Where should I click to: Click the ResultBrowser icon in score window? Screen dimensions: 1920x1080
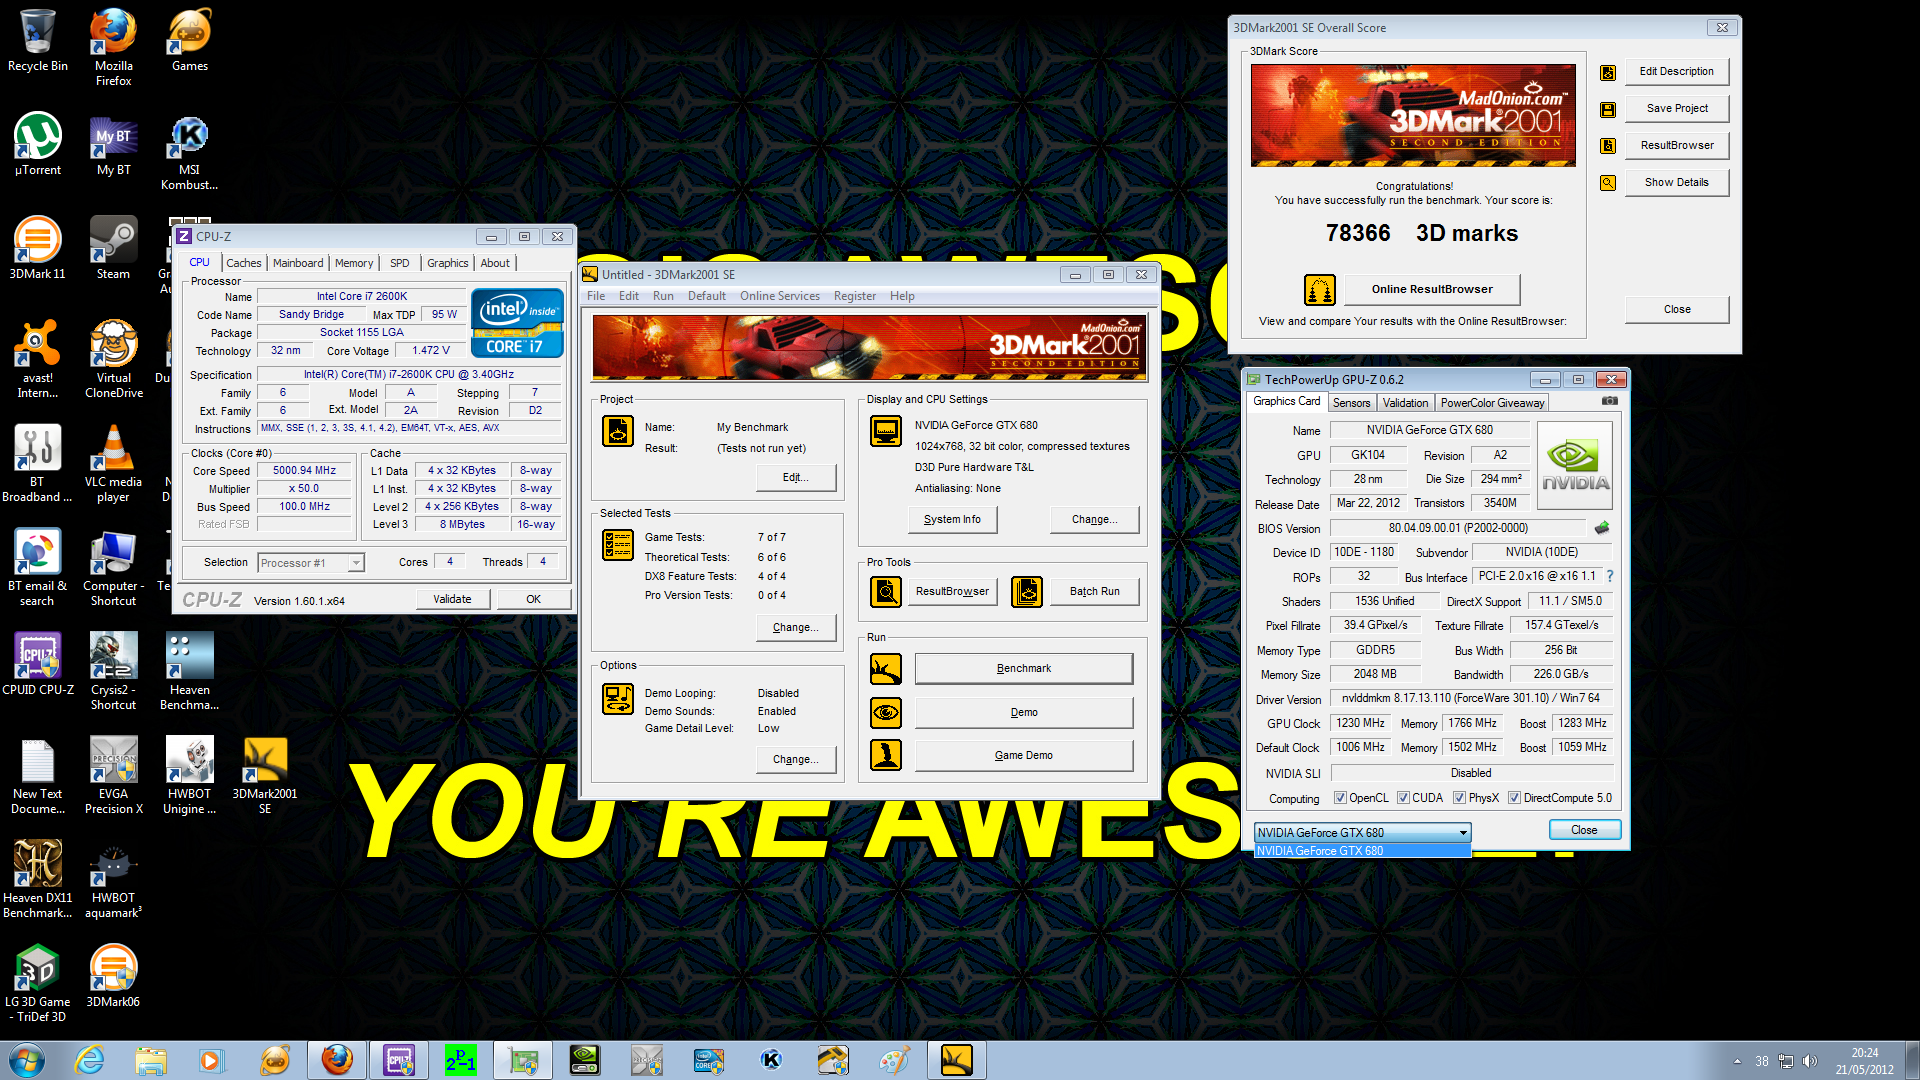pos(1608,146)
